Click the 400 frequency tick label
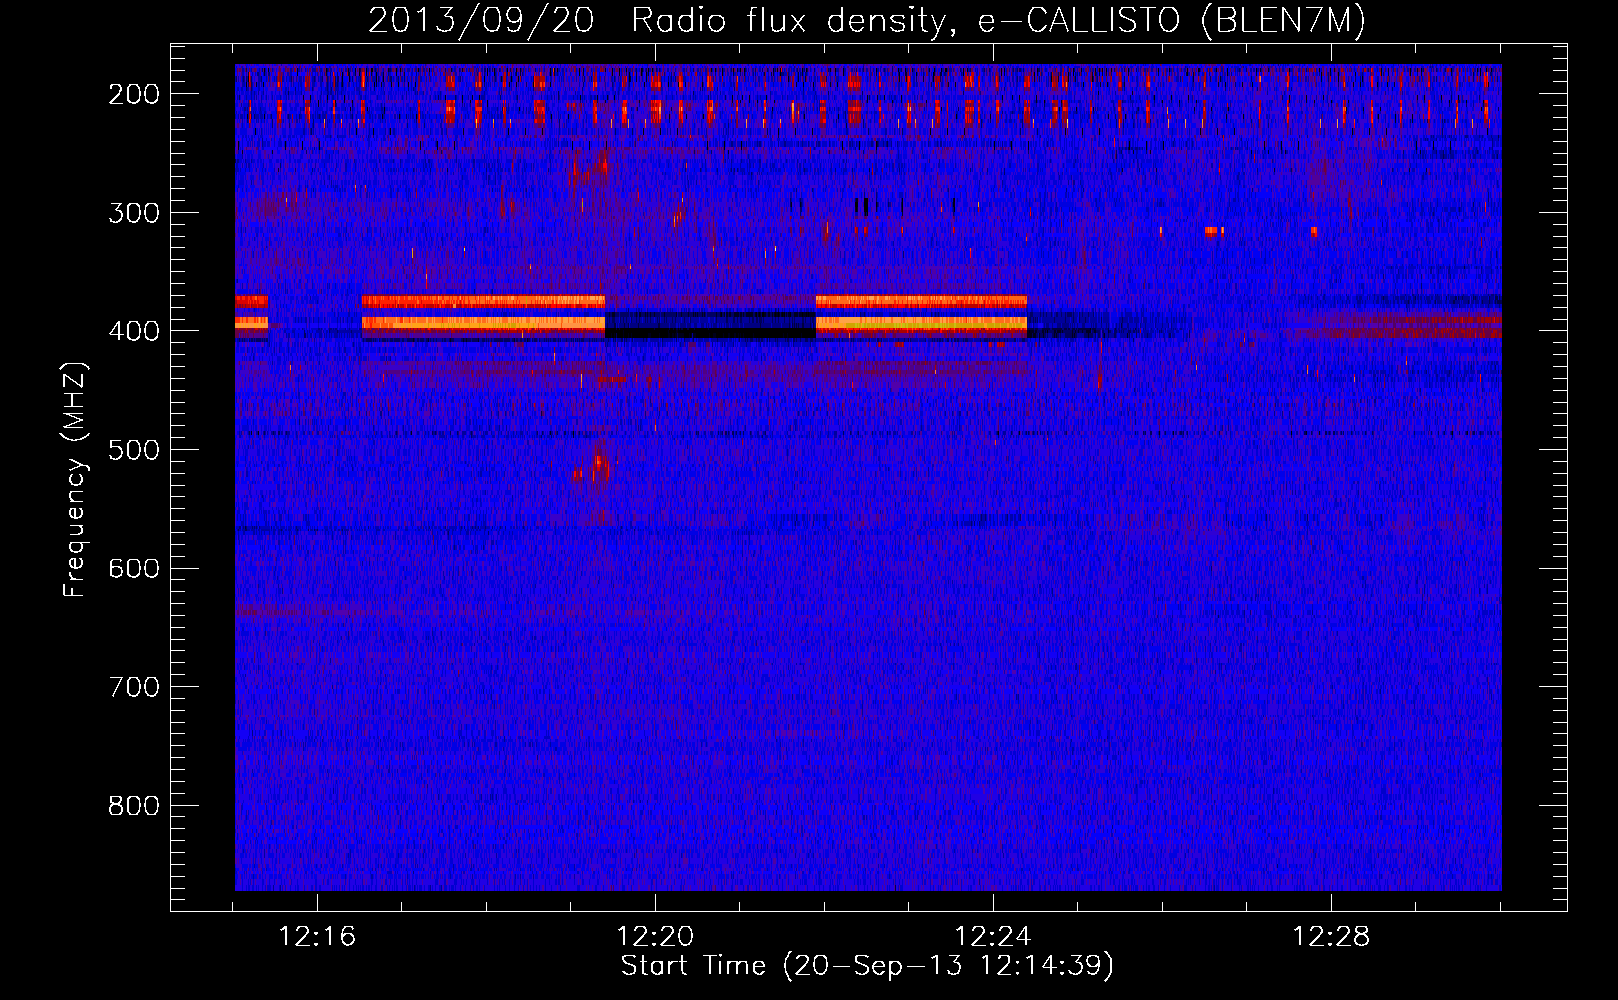1618x1000 pixels. (x=134, y=331)
